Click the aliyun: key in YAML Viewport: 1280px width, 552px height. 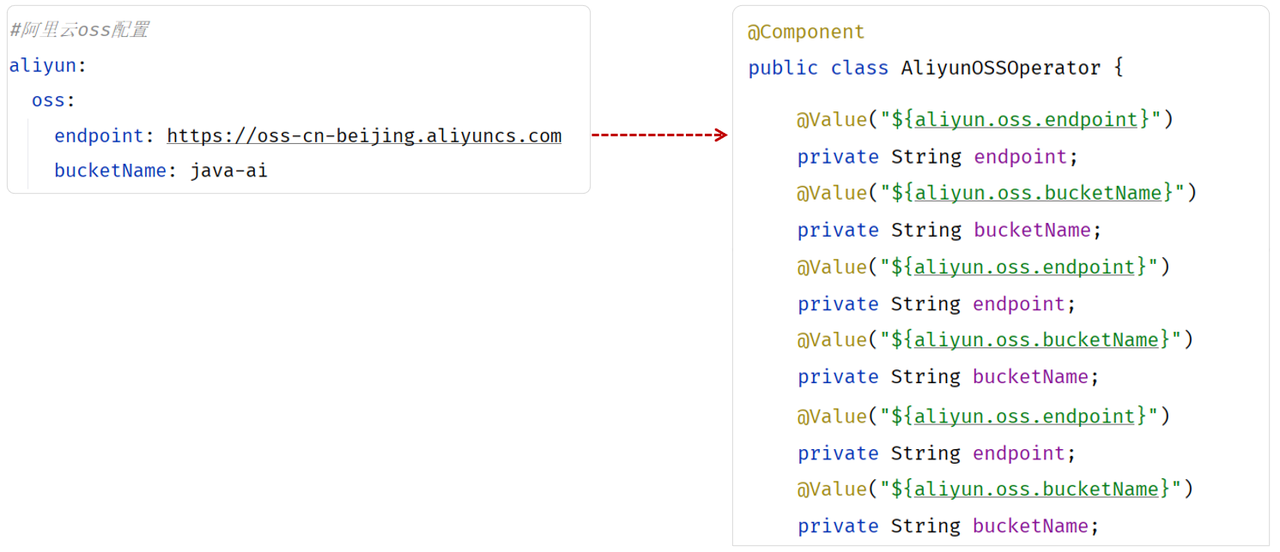(x=48, y=66)
